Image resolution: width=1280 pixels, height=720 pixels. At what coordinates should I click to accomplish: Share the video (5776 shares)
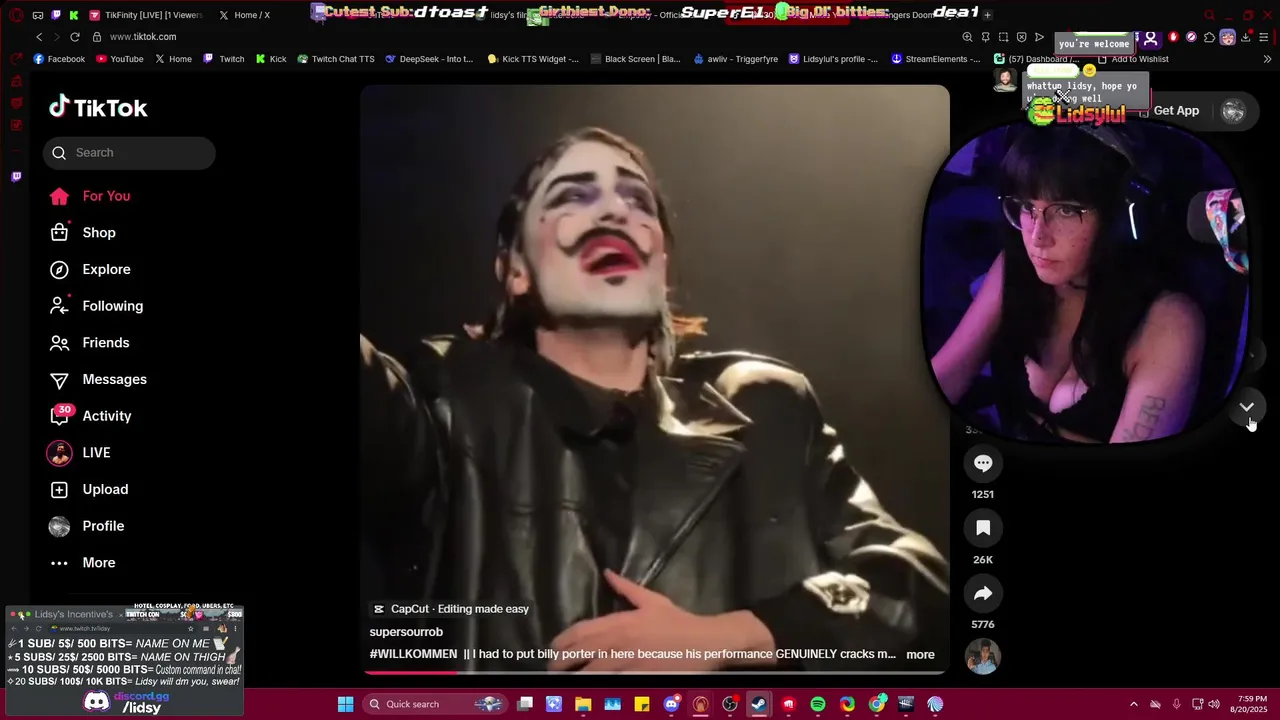[x=983, y=594]
